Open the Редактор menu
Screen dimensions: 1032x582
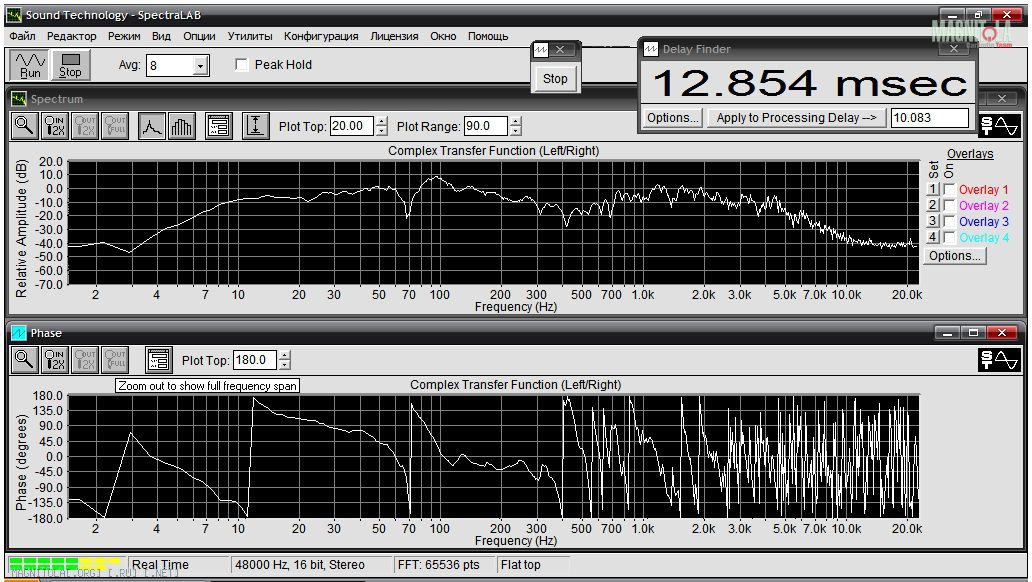point(71,36)
